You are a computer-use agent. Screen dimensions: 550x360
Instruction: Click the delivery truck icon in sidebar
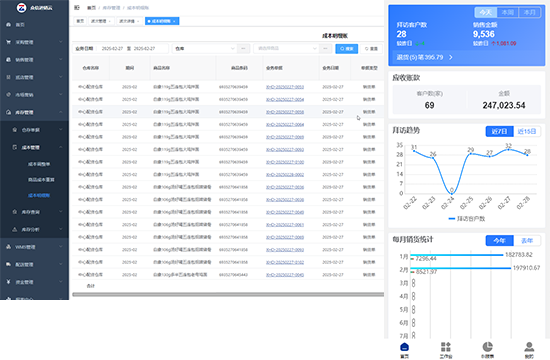(8, 264)
